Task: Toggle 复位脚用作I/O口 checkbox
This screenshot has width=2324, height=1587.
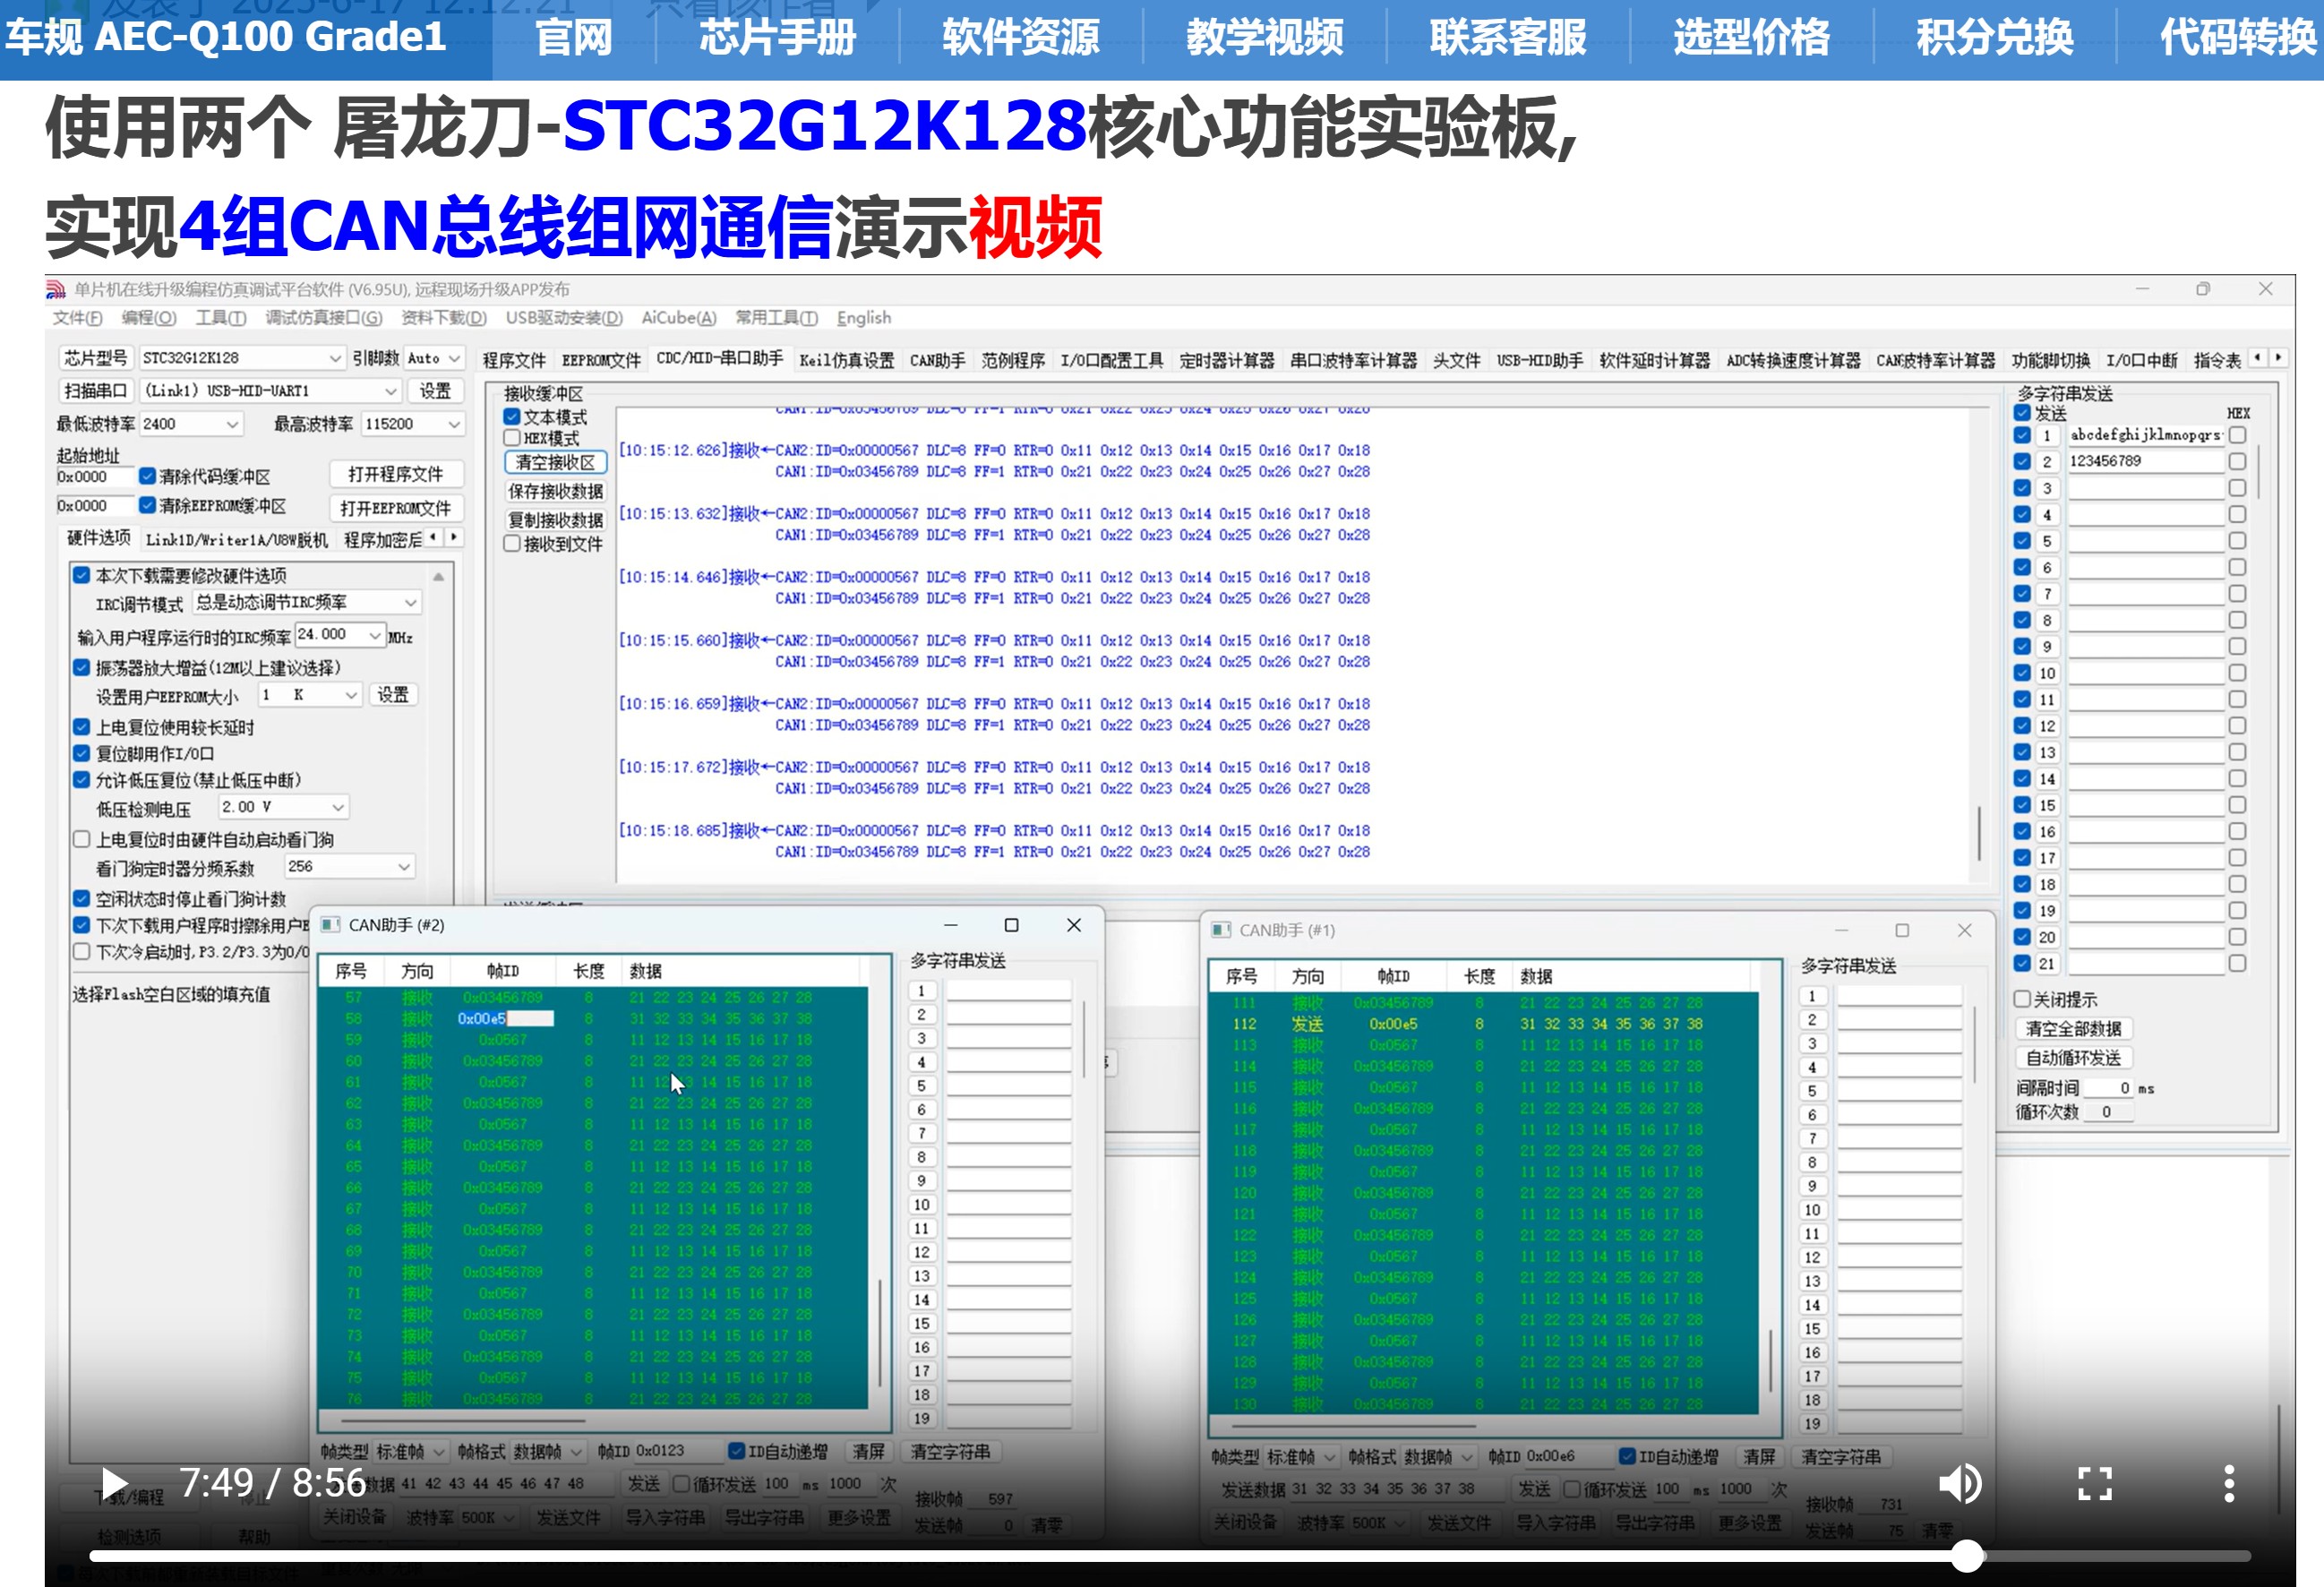Action: click(x=82, y=753)
